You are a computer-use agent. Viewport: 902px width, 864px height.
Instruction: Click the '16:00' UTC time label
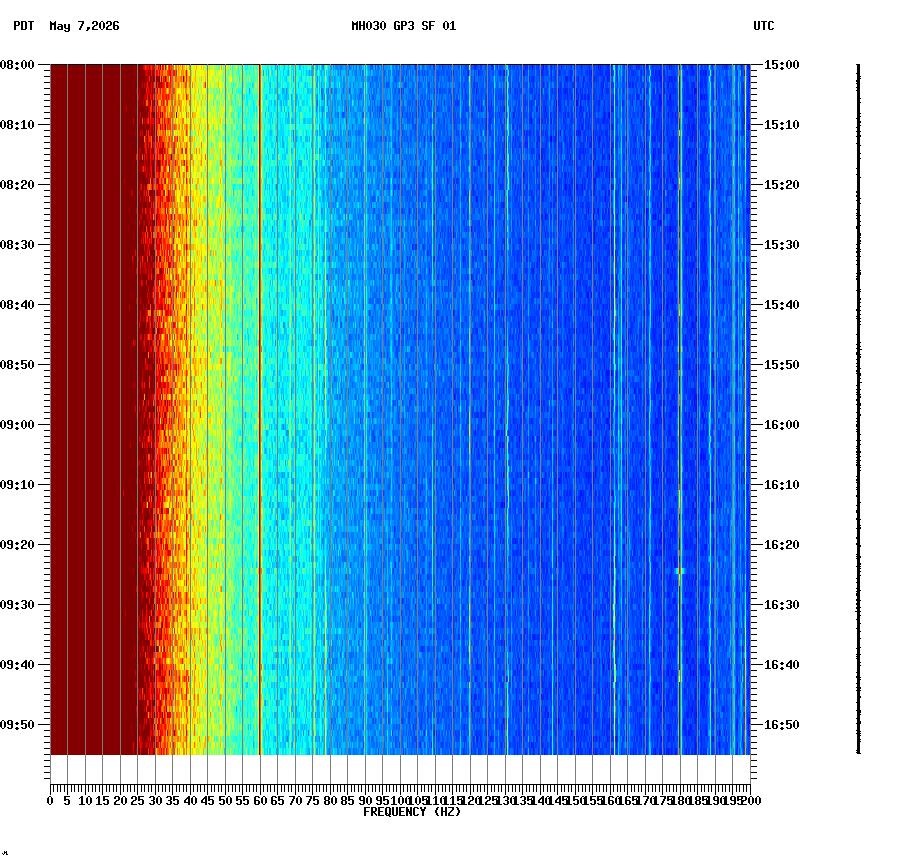782,425
